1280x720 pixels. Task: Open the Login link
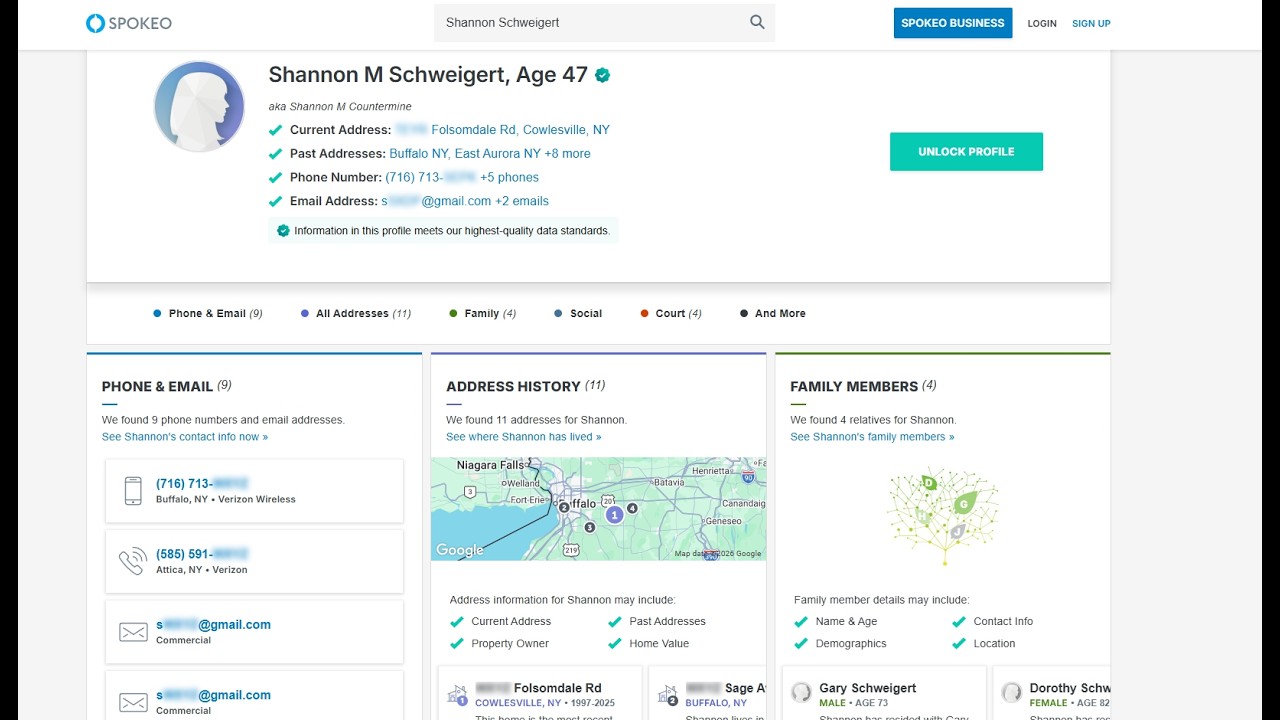[1042, 23]
